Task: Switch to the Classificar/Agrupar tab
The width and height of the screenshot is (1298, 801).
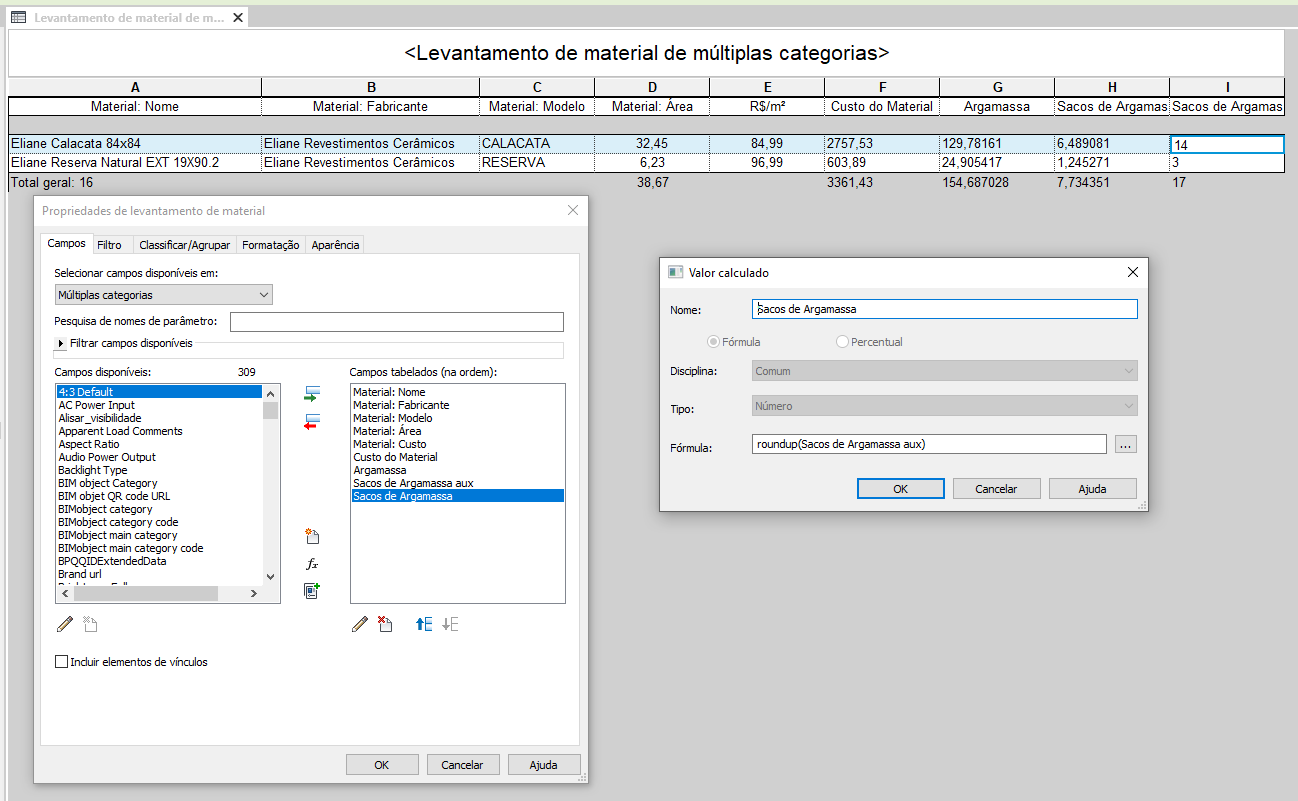Action: click(x=184, y=244)
